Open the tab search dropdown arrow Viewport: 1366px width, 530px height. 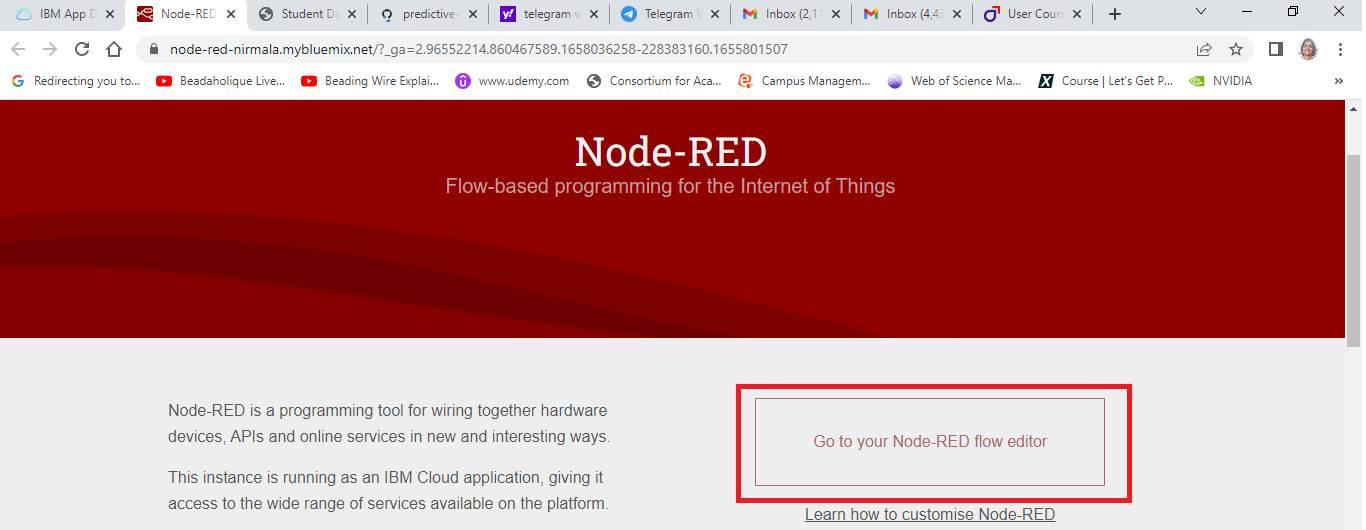click(1201, 12)
